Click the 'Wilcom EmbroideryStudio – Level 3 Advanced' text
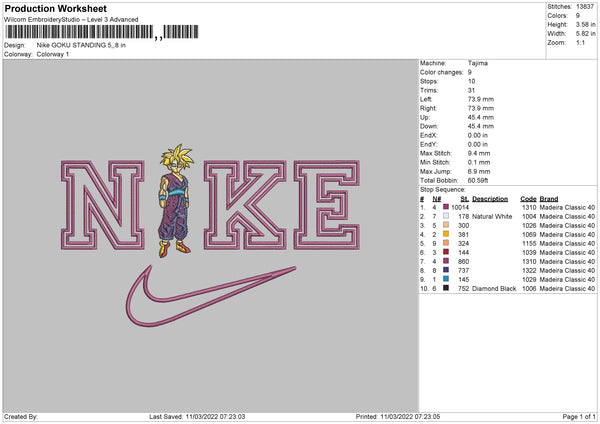This screenshot has width=600, height=424. pyautogui.click(x=71, y=20)
